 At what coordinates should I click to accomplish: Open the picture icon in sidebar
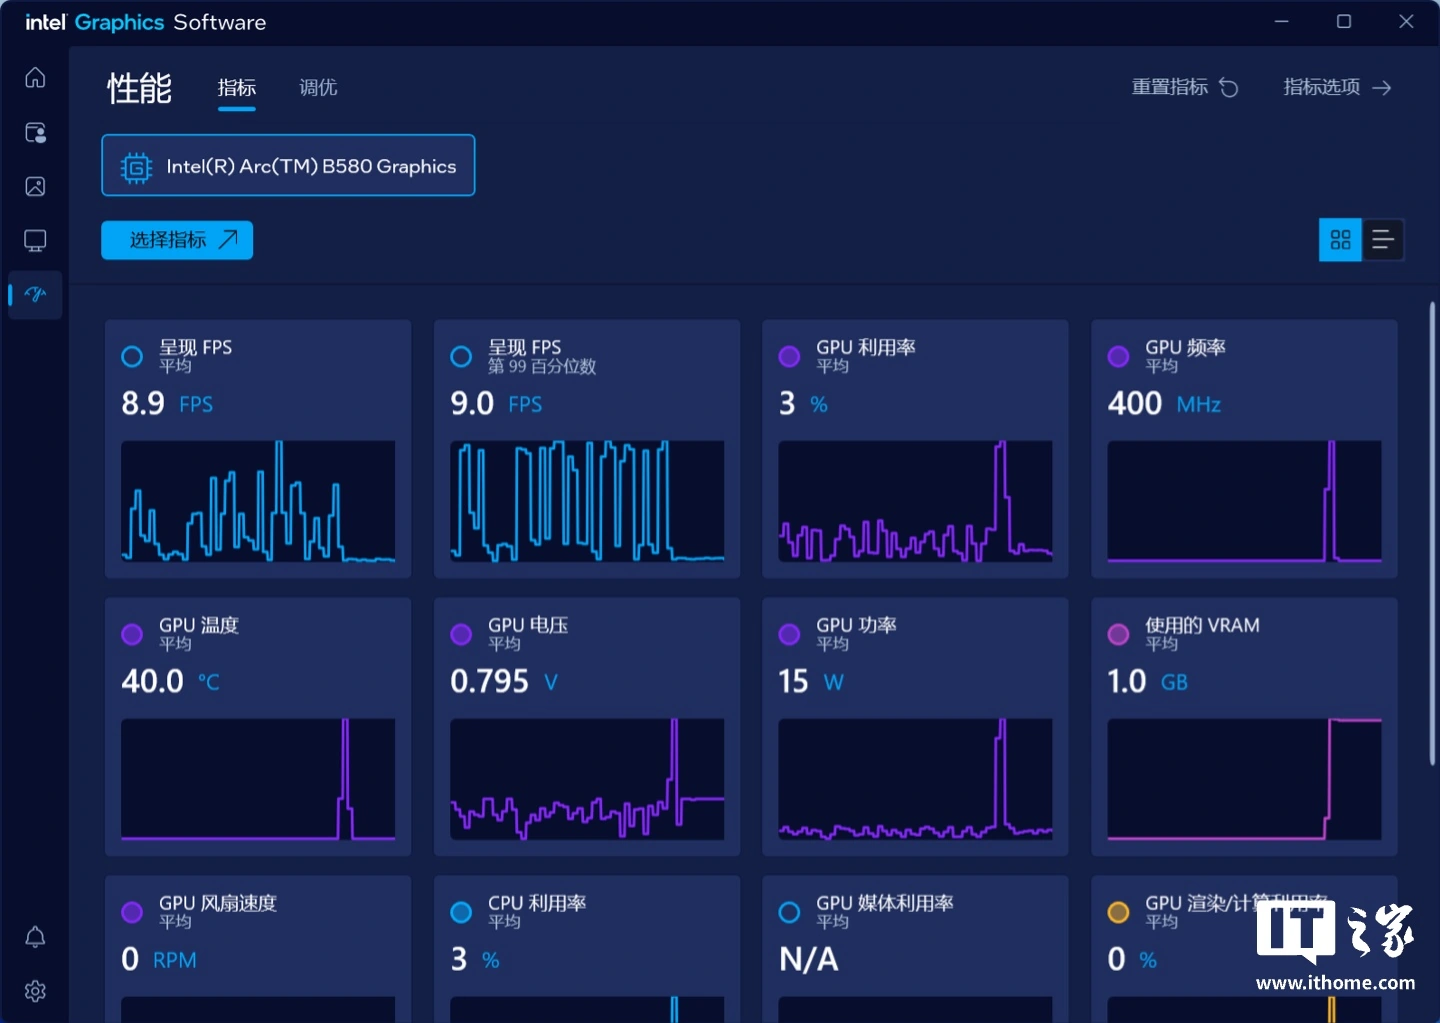coord(35,187)
